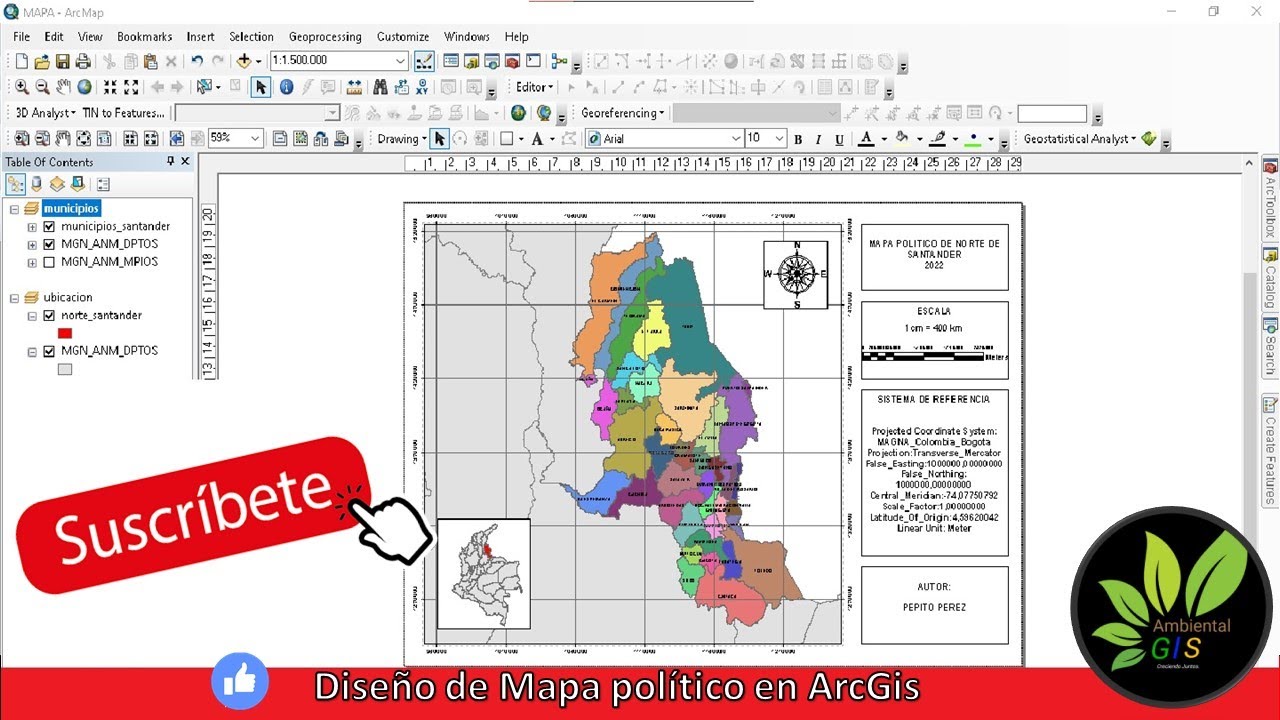Uncheck MGN_ANM_DPTOS under ubicacion
Viewport: 1280px width, 720px height.
pyautogui.click(x=49, y=351)
